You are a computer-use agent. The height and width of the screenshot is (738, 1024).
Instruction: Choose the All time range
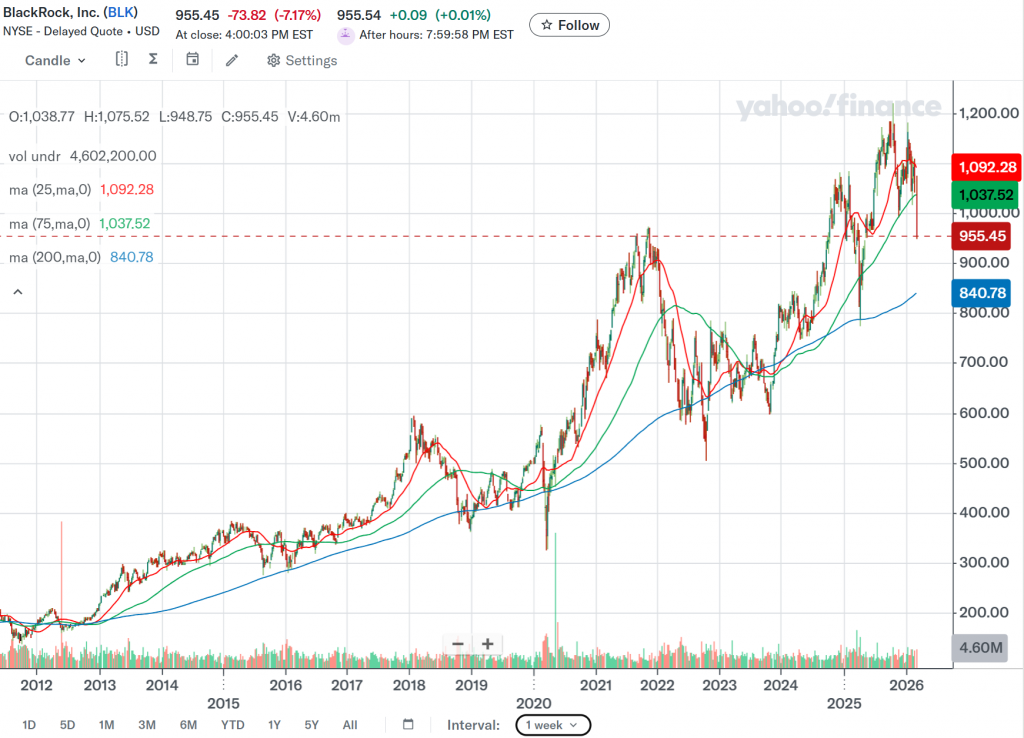(350, 725)
